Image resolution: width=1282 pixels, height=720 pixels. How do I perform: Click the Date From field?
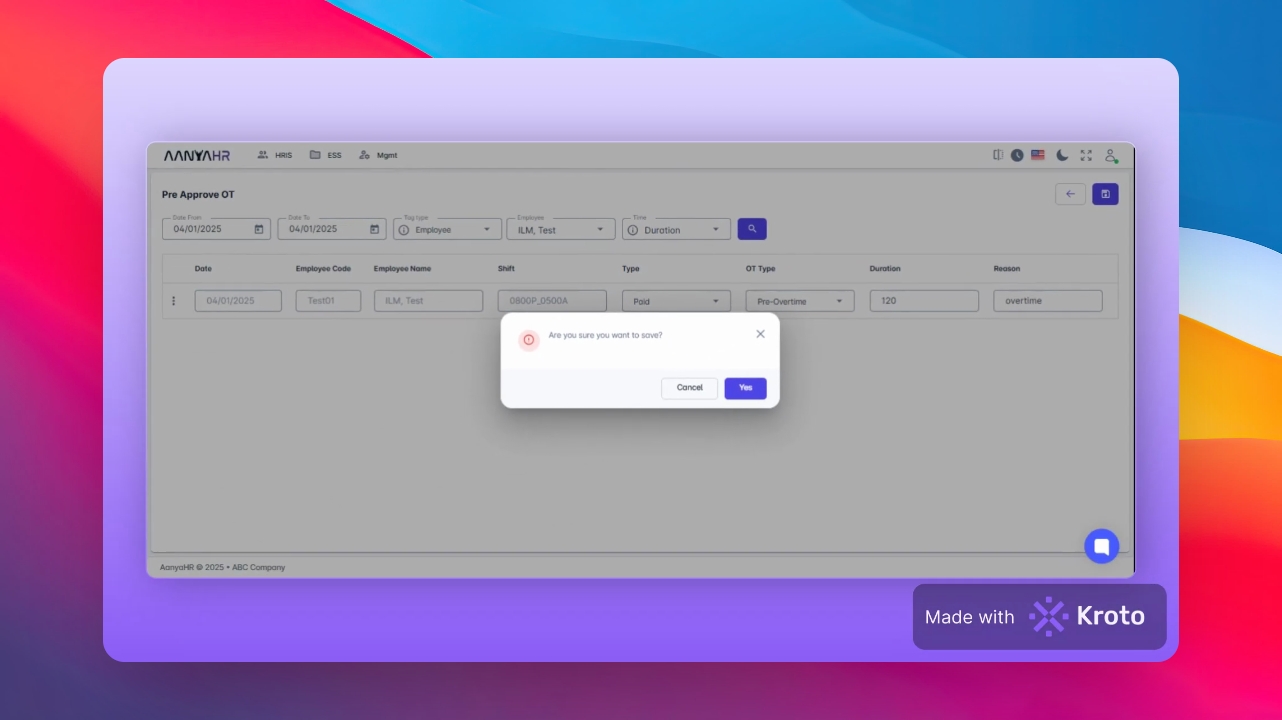click(216, 229)
